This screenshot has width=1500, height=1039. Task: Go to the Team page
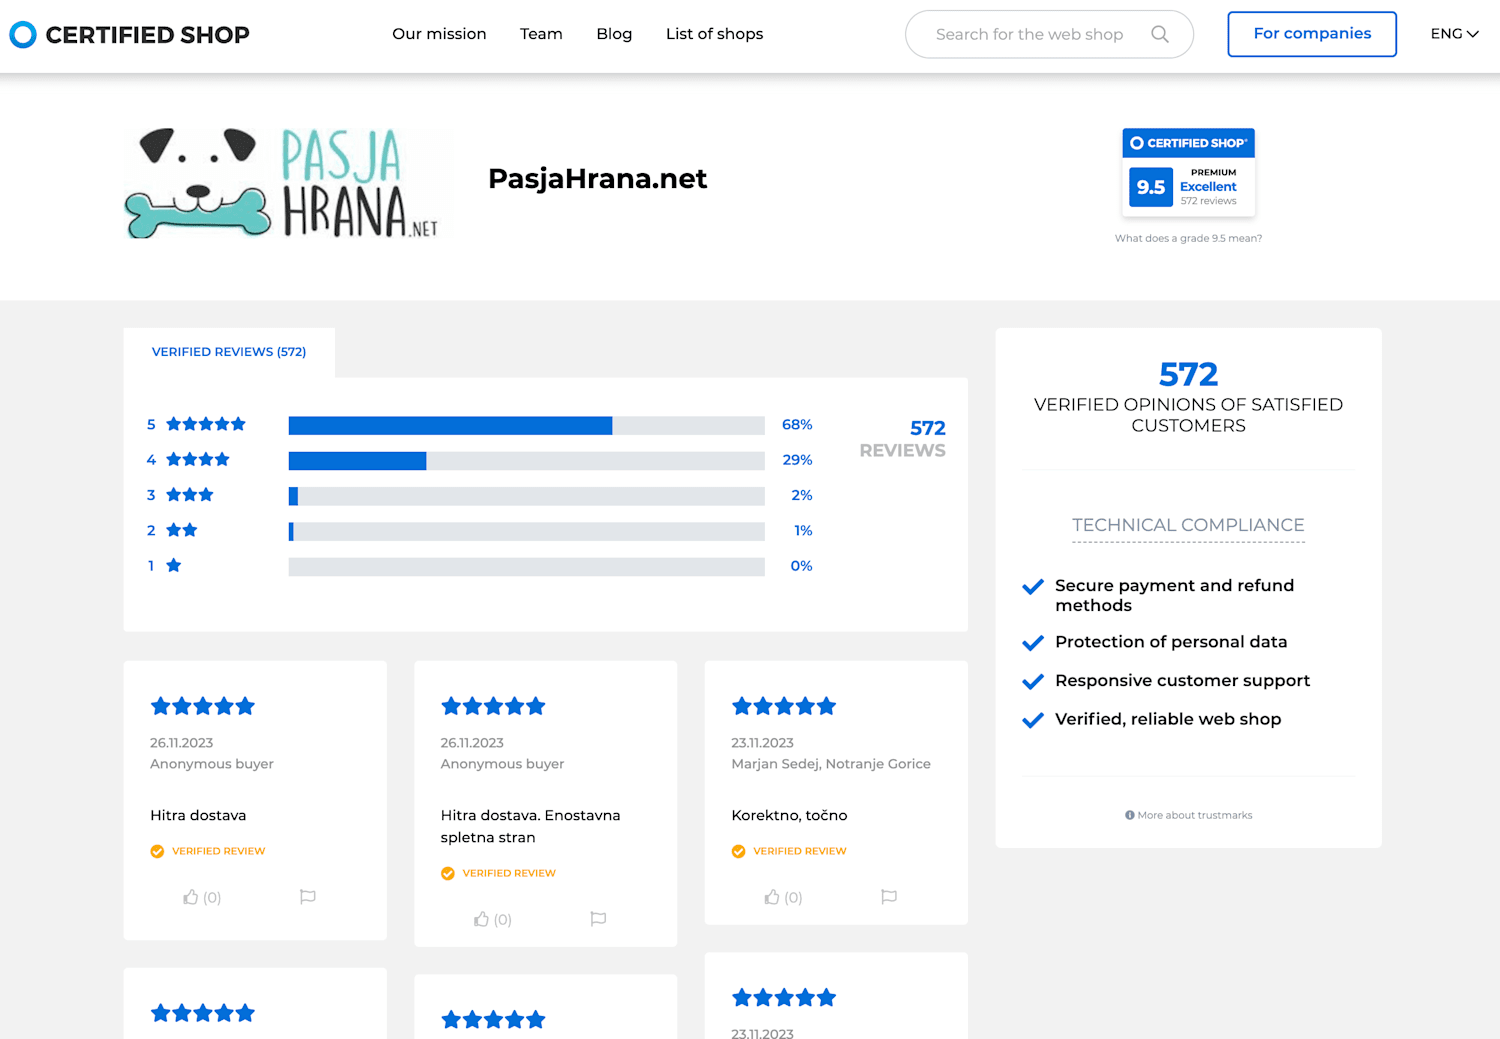(x=541, y=34)
